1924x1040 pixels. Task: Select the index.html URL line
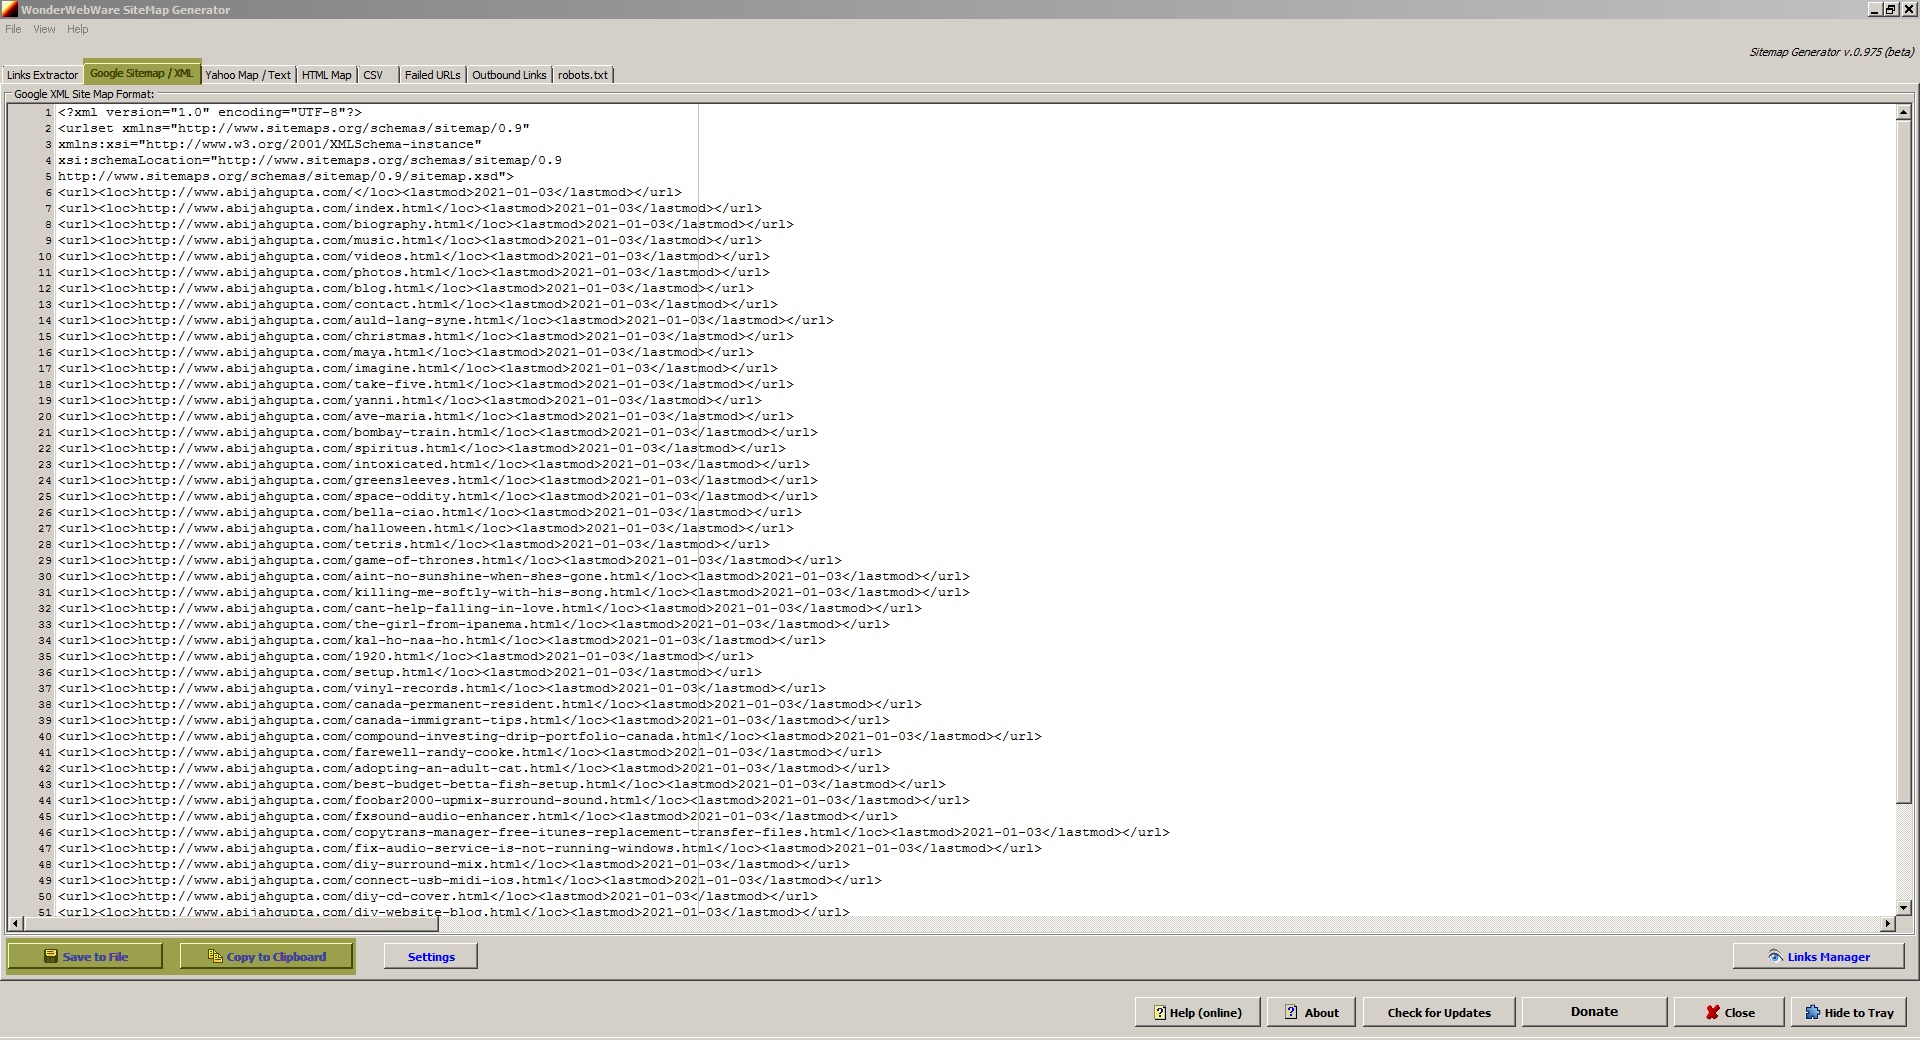(410, 208)
